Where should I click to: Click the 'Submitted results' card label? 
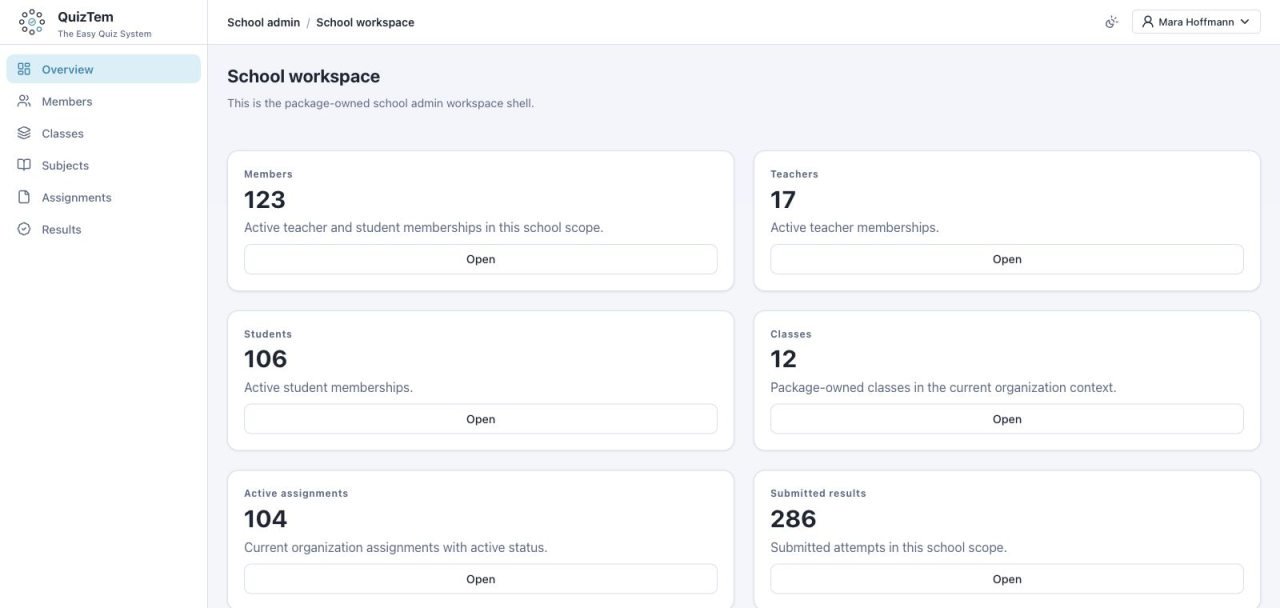point(818,493)
